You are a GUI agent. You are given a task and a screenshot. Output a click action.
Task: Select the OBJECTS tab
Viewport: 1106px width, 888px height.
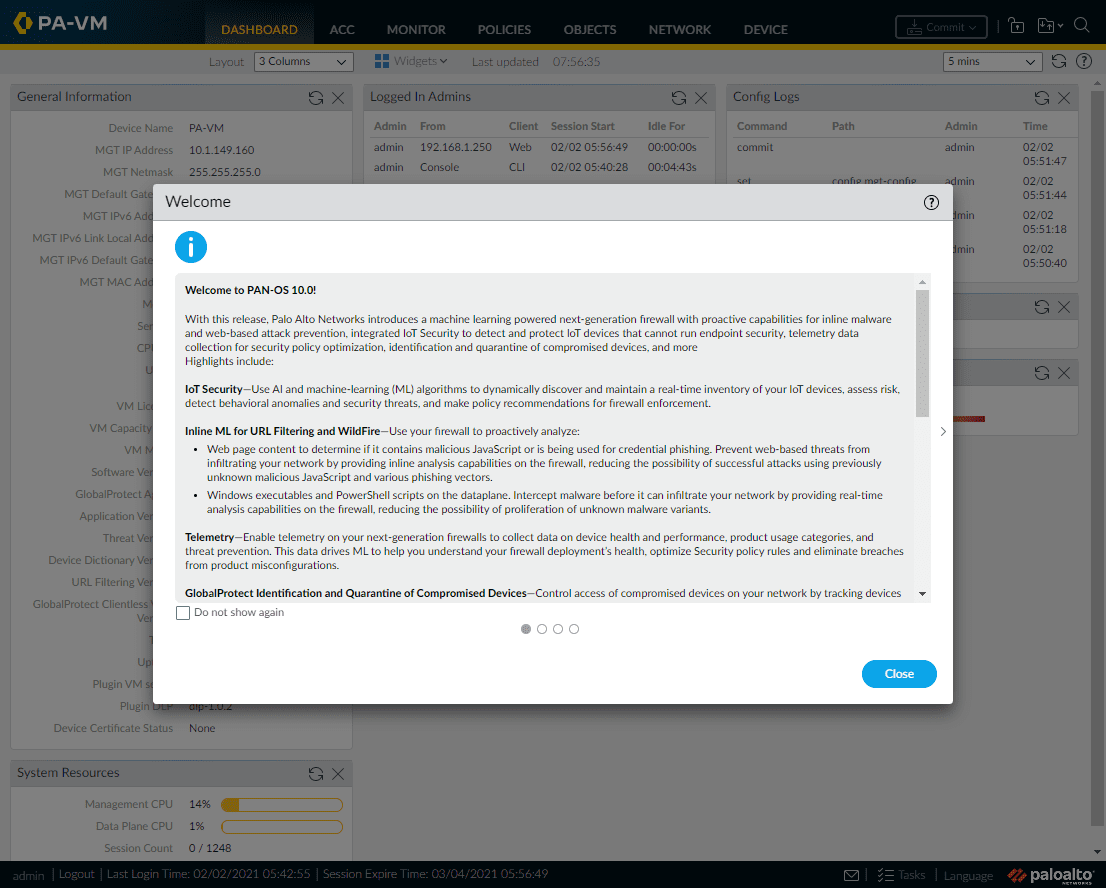pyautogui.click(x=590, y=30)
